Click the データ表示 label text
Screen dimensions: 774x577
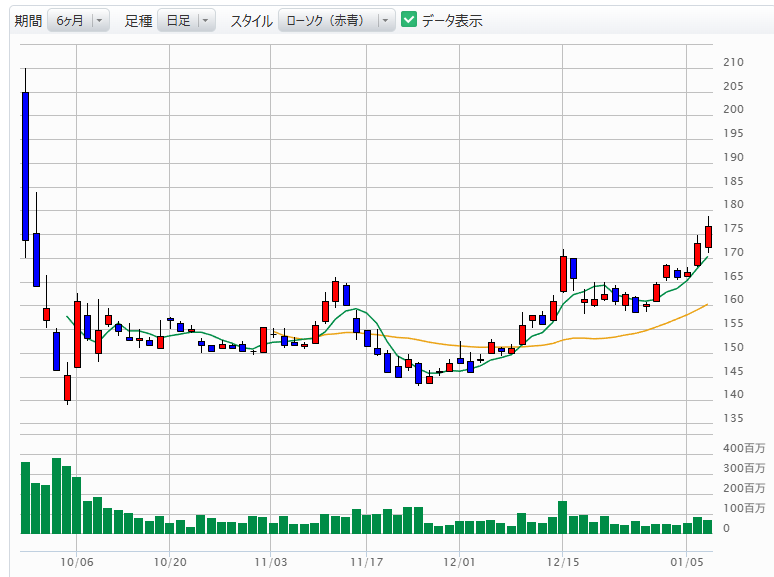click(452, 20)
